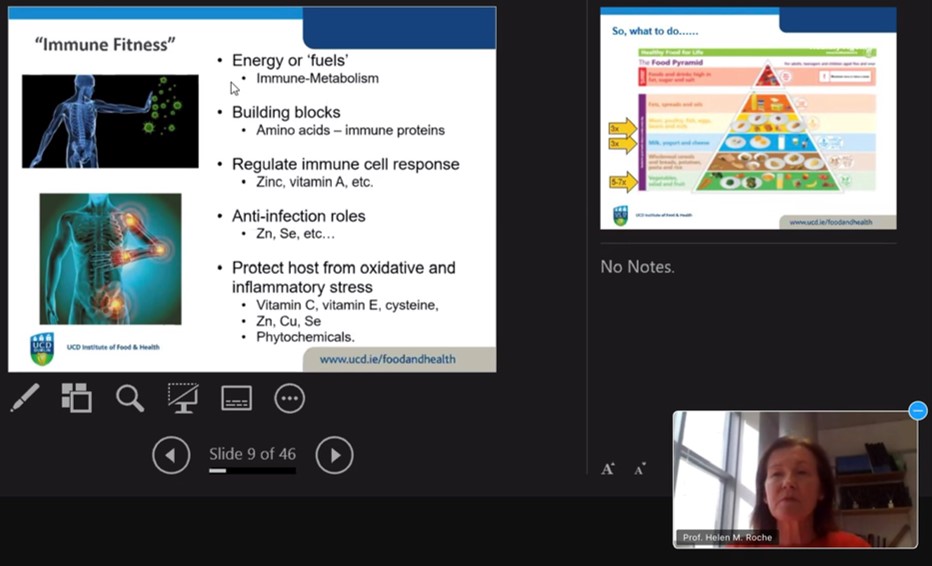Screen dimensions: 932x566
Task: Open the see all slides grid
Action: pyautogui.click(x=76, y=398)
